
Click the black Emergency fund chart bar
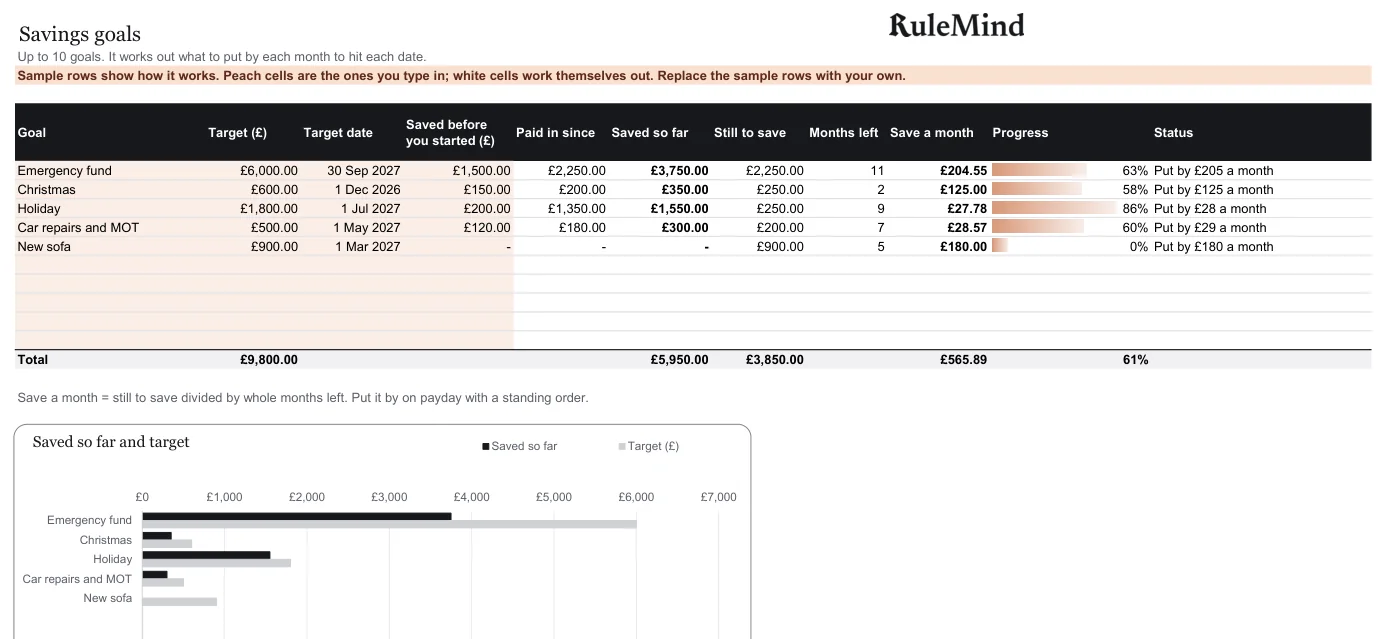pyautogui.click(x=297, y=516)
